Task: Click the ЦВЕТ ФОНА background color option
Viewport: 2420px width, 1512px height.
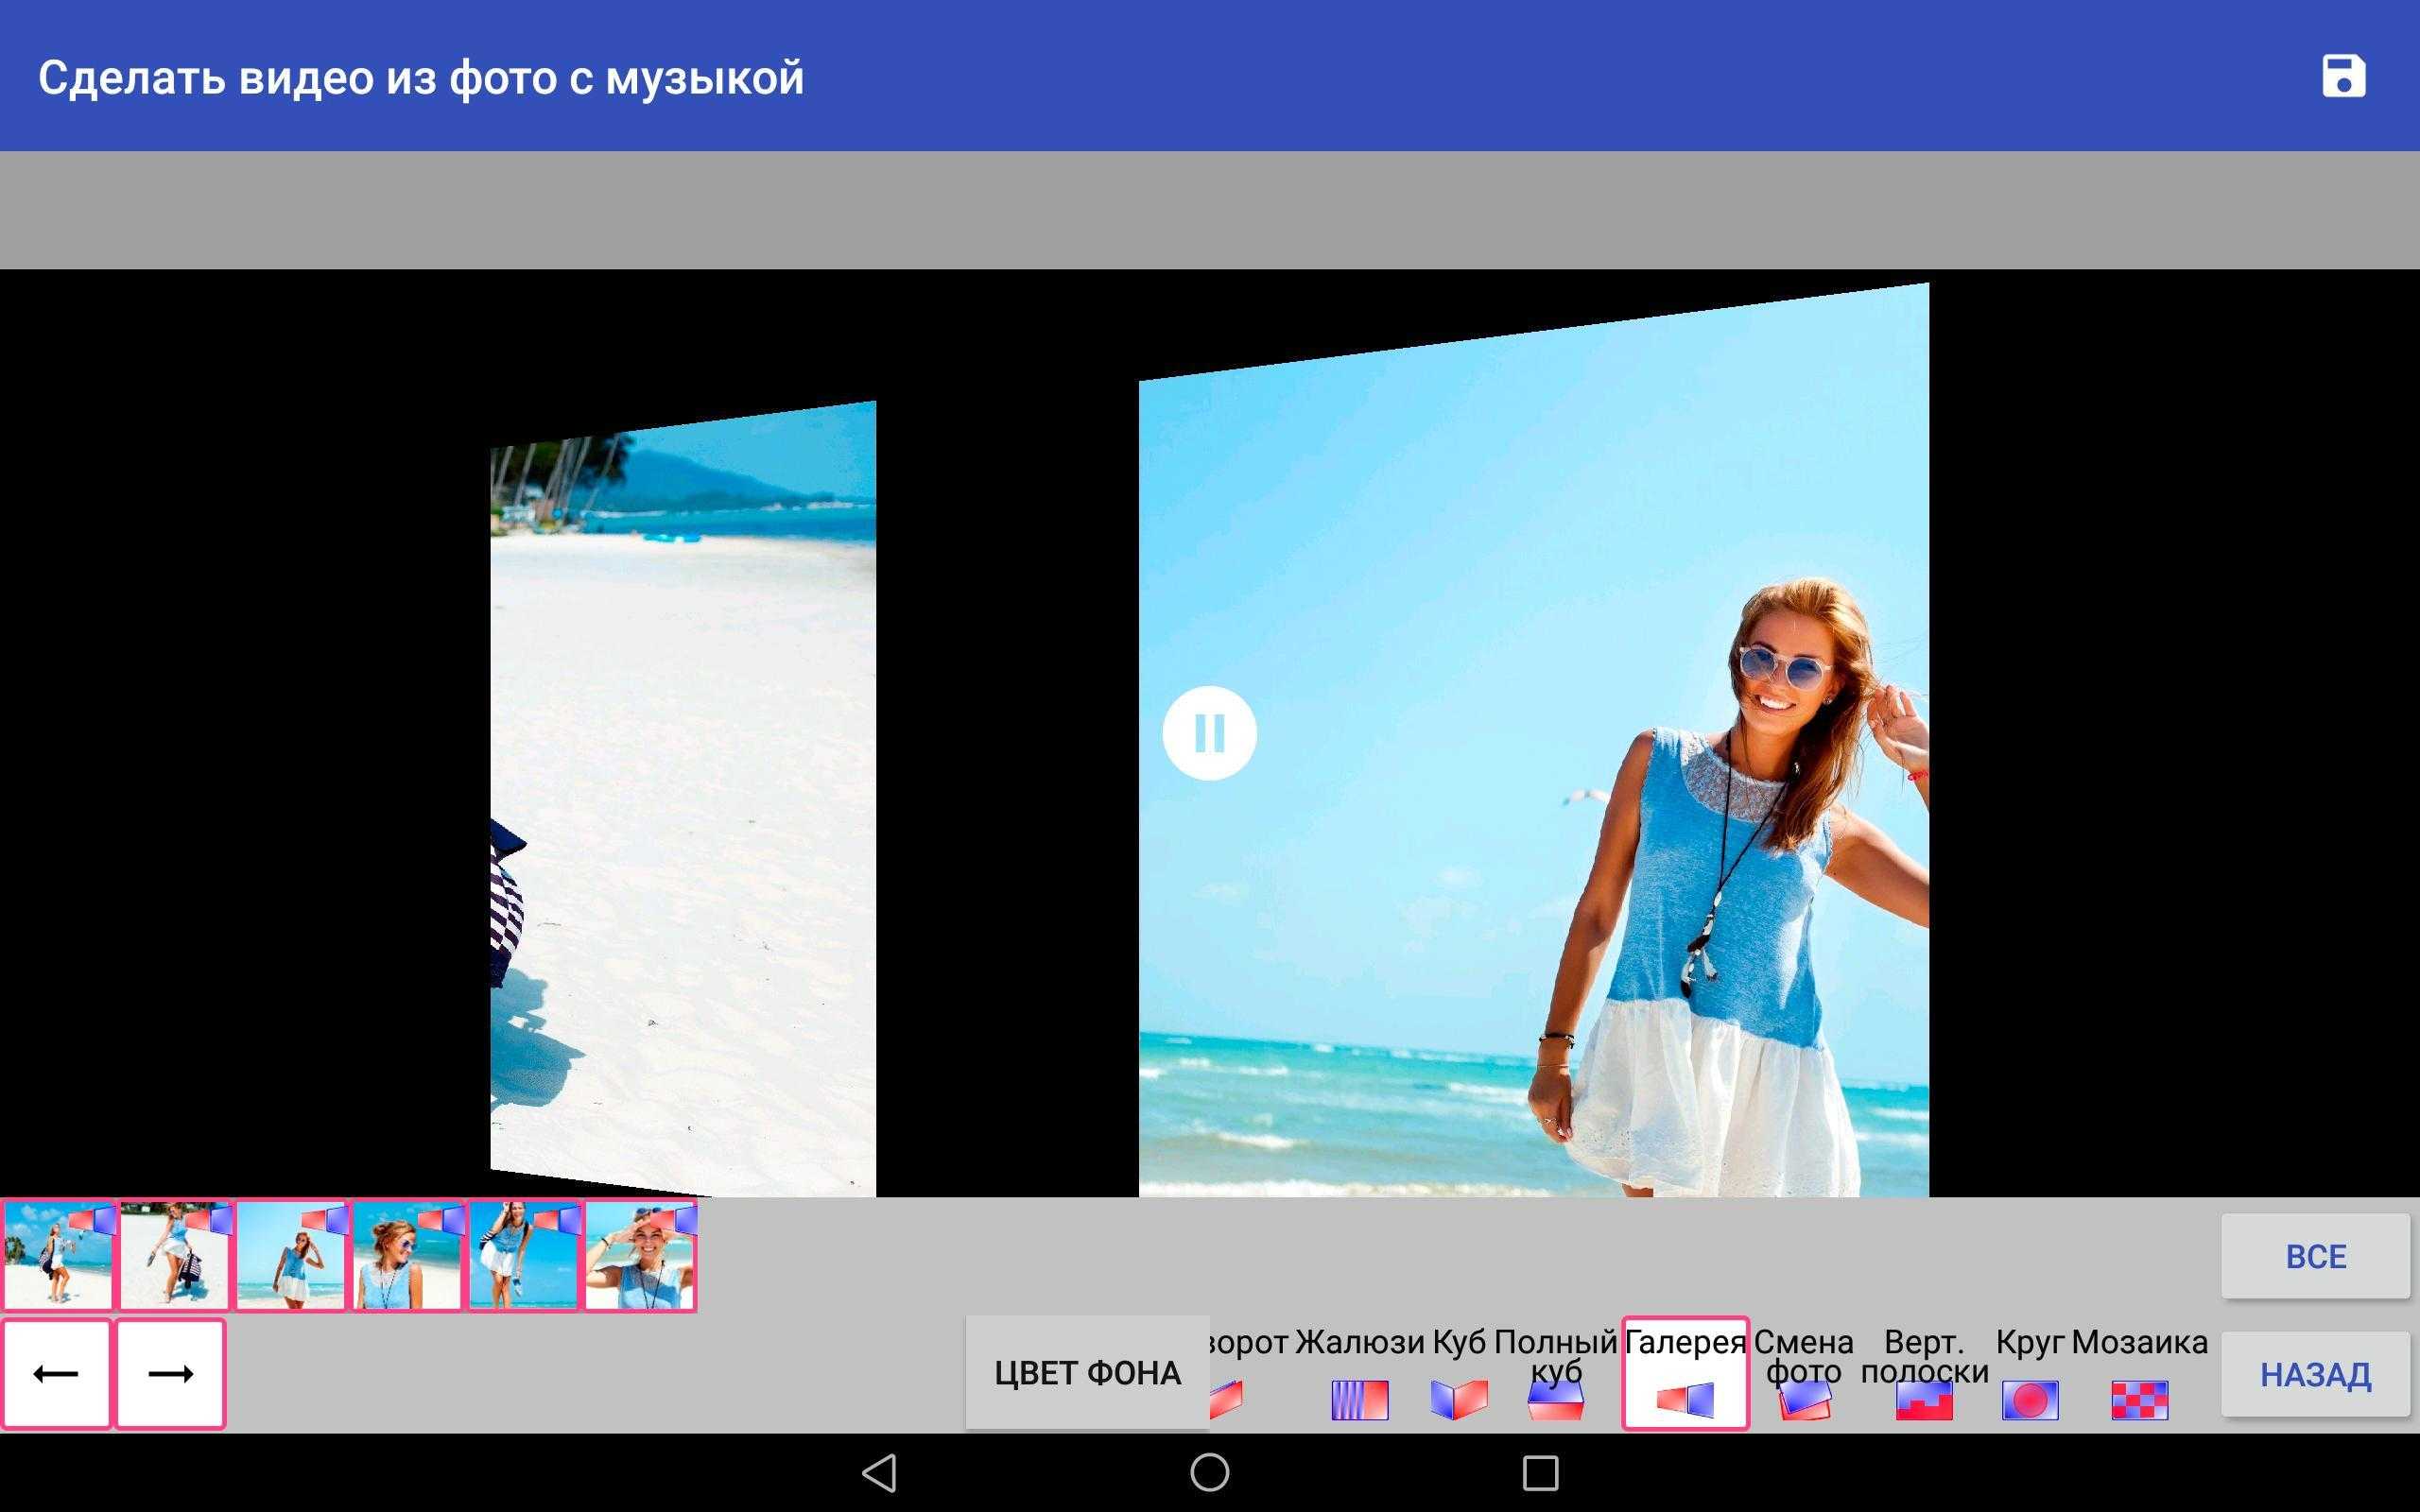Action: pyautogui.click(x=1089, y=1374)
